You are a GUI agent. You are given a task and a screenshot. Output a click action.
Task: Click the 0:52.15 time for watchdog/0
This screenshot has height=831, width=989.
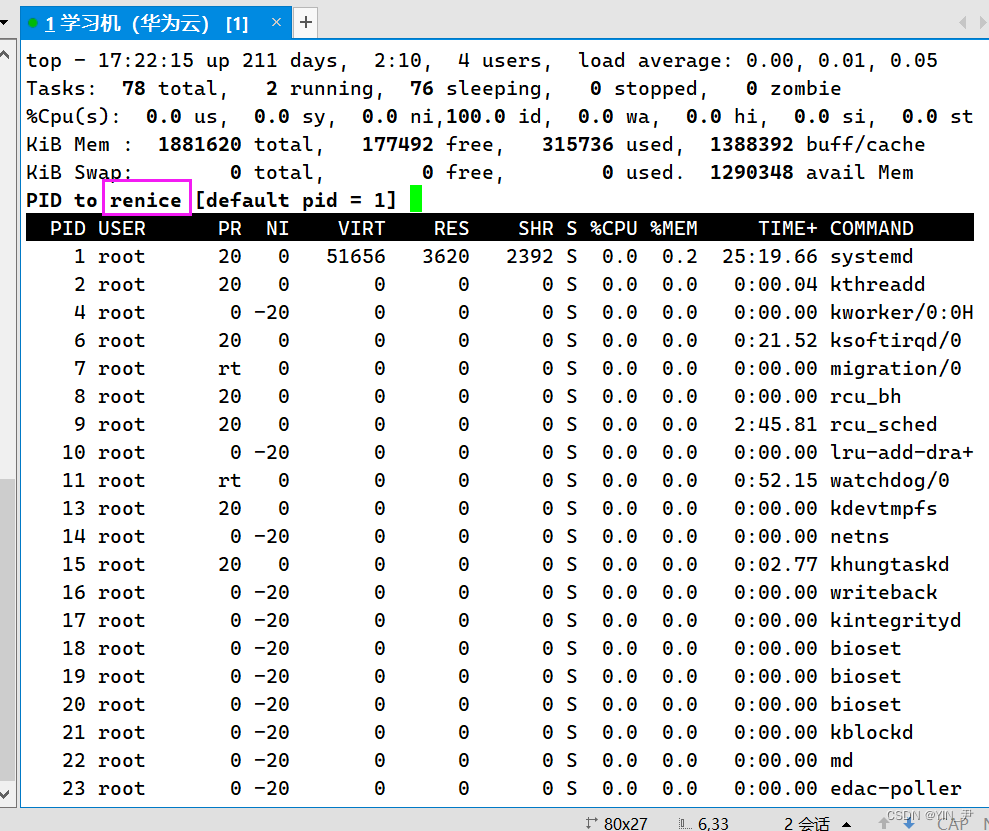776,480
